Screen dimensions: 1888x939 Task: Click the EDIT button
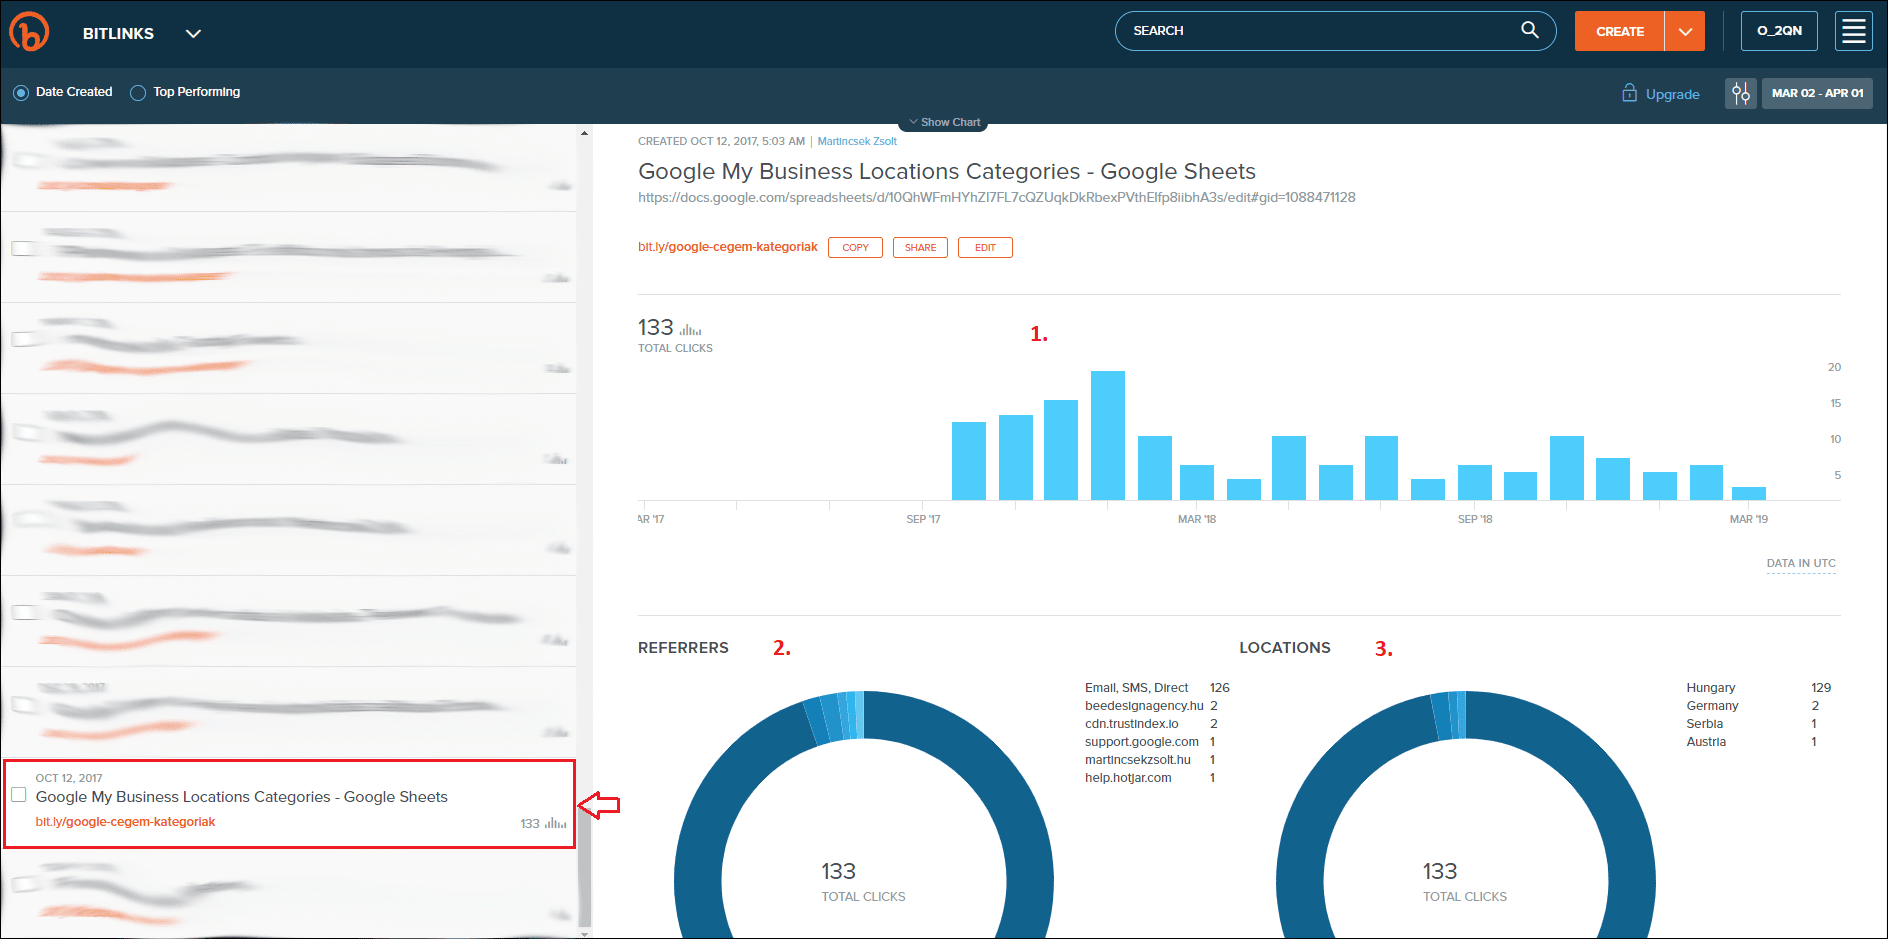coord(985,248)
